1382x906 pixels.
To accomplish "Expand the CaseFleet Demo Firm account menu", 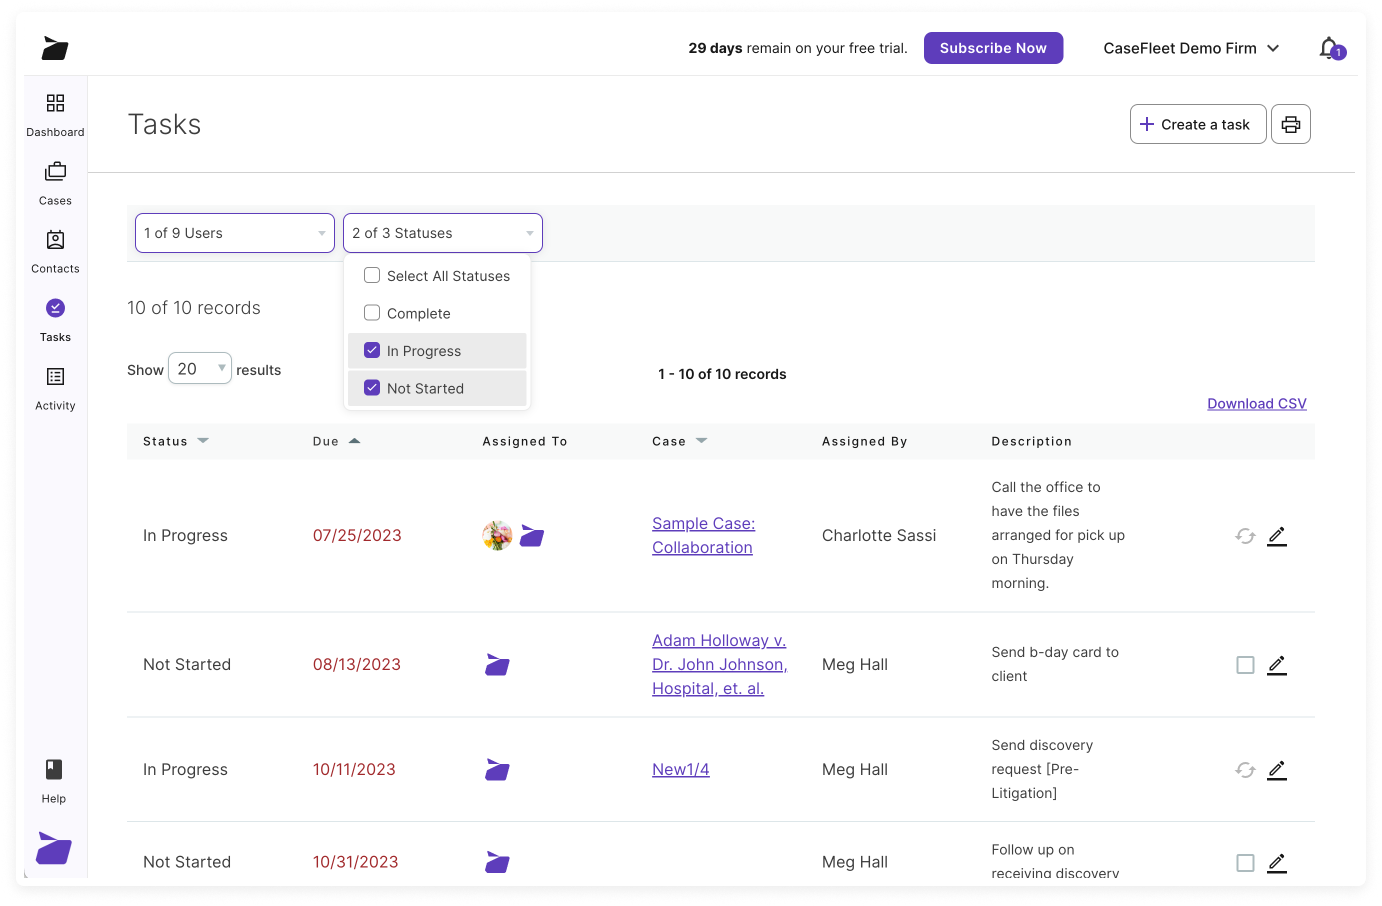I will coord(1191,47).
